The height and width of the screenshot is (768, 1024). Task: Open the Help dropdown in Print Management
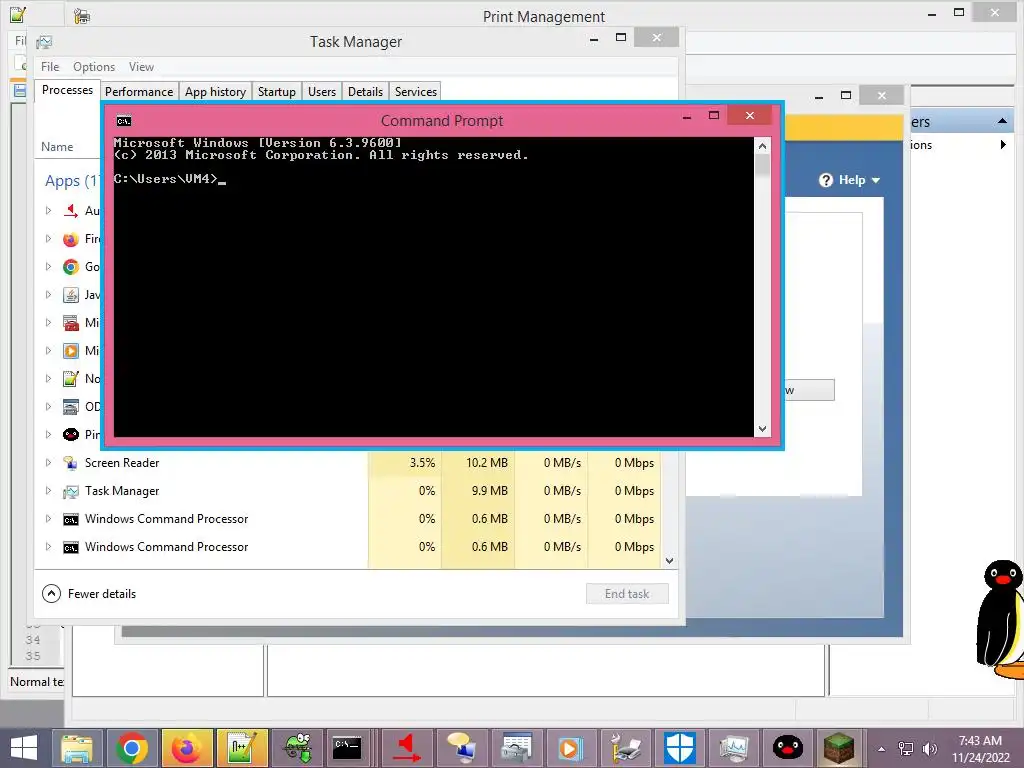[x=850, y=180]
